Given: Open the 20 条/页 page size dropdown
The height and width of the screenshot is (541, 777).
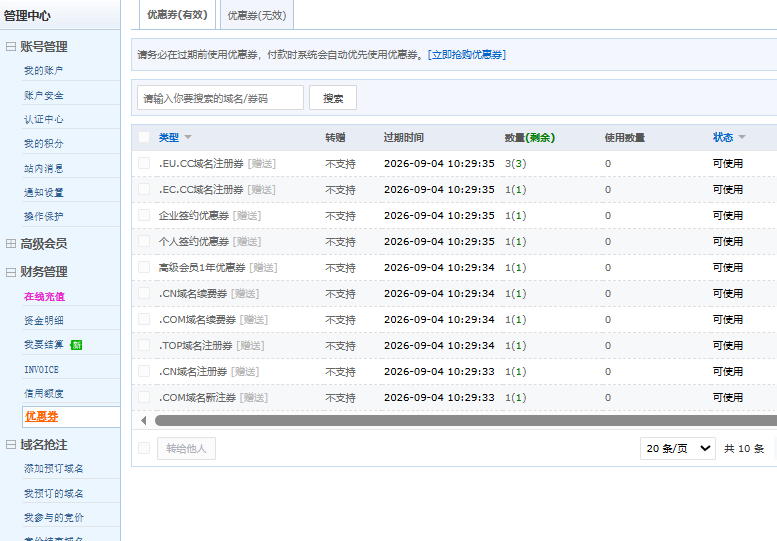Looking at the screenshot, I should click(677, 448).
